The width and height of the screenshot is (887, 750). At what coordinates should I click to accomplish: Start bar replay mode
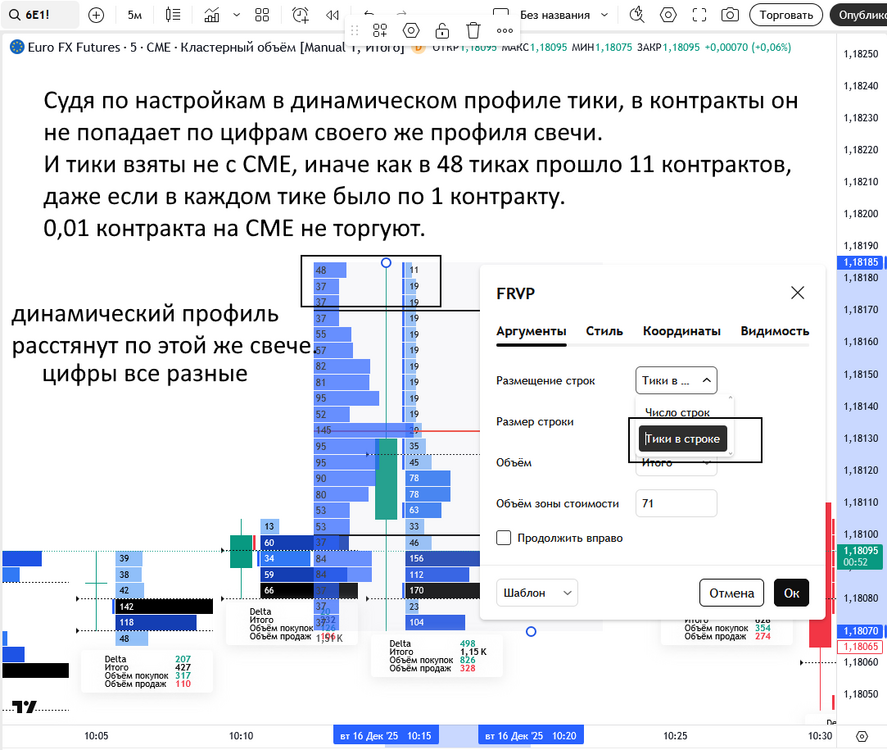pos(333,15)
